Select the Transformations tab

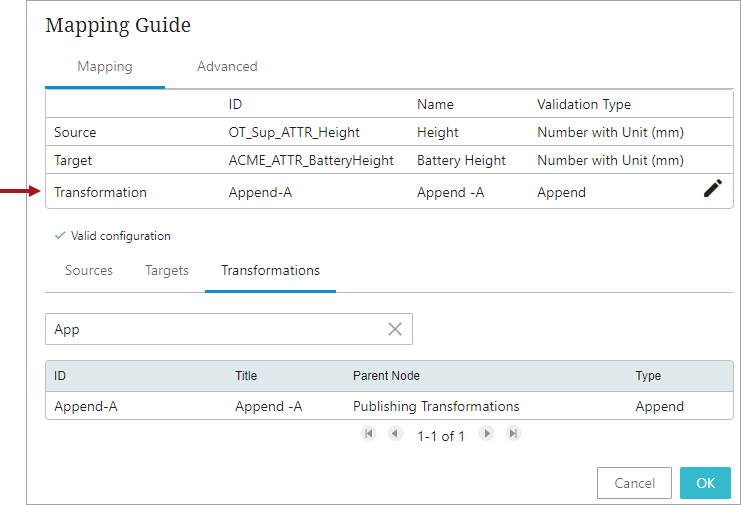point(270,271)
